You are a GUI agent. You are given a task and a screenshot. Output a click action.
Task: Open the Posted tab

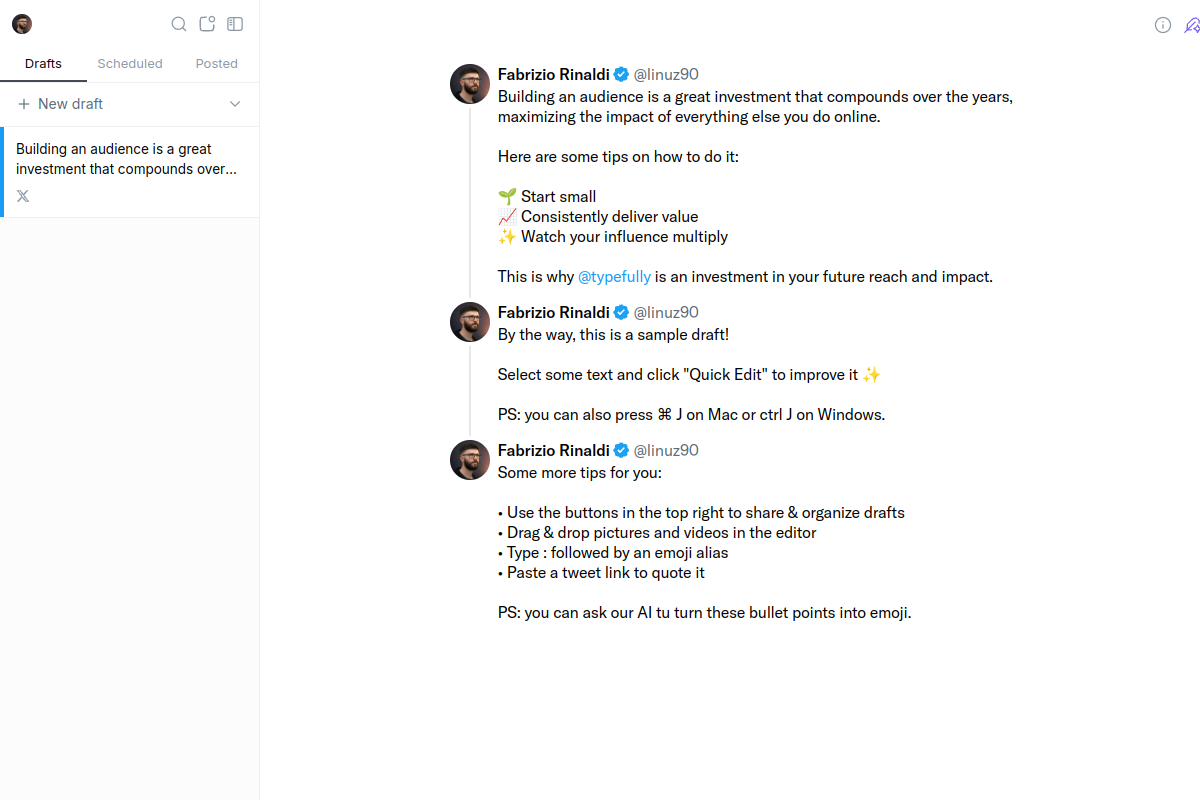[216, 63]
